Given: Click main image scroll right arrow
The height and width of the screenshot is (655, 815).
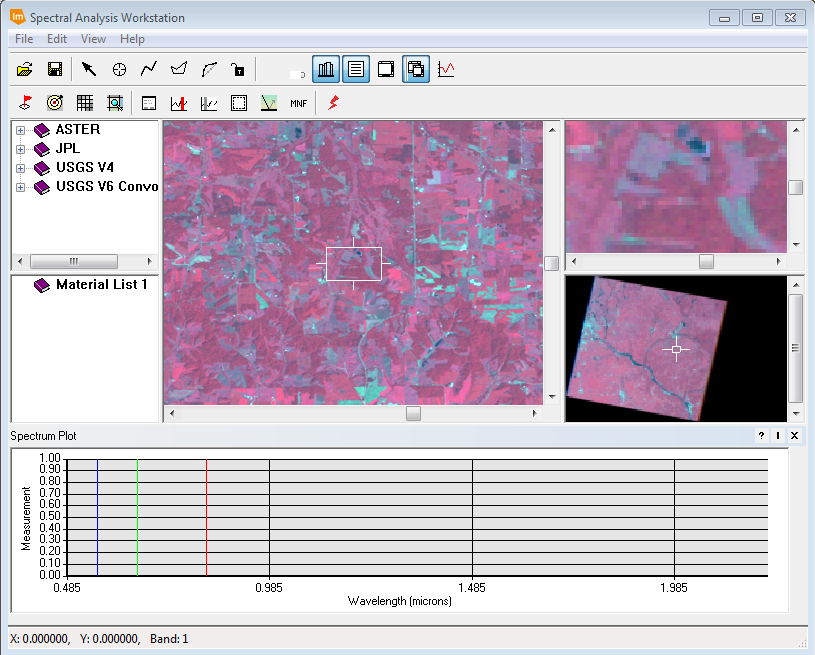Looking at the screenshot, I should [535, 413].
